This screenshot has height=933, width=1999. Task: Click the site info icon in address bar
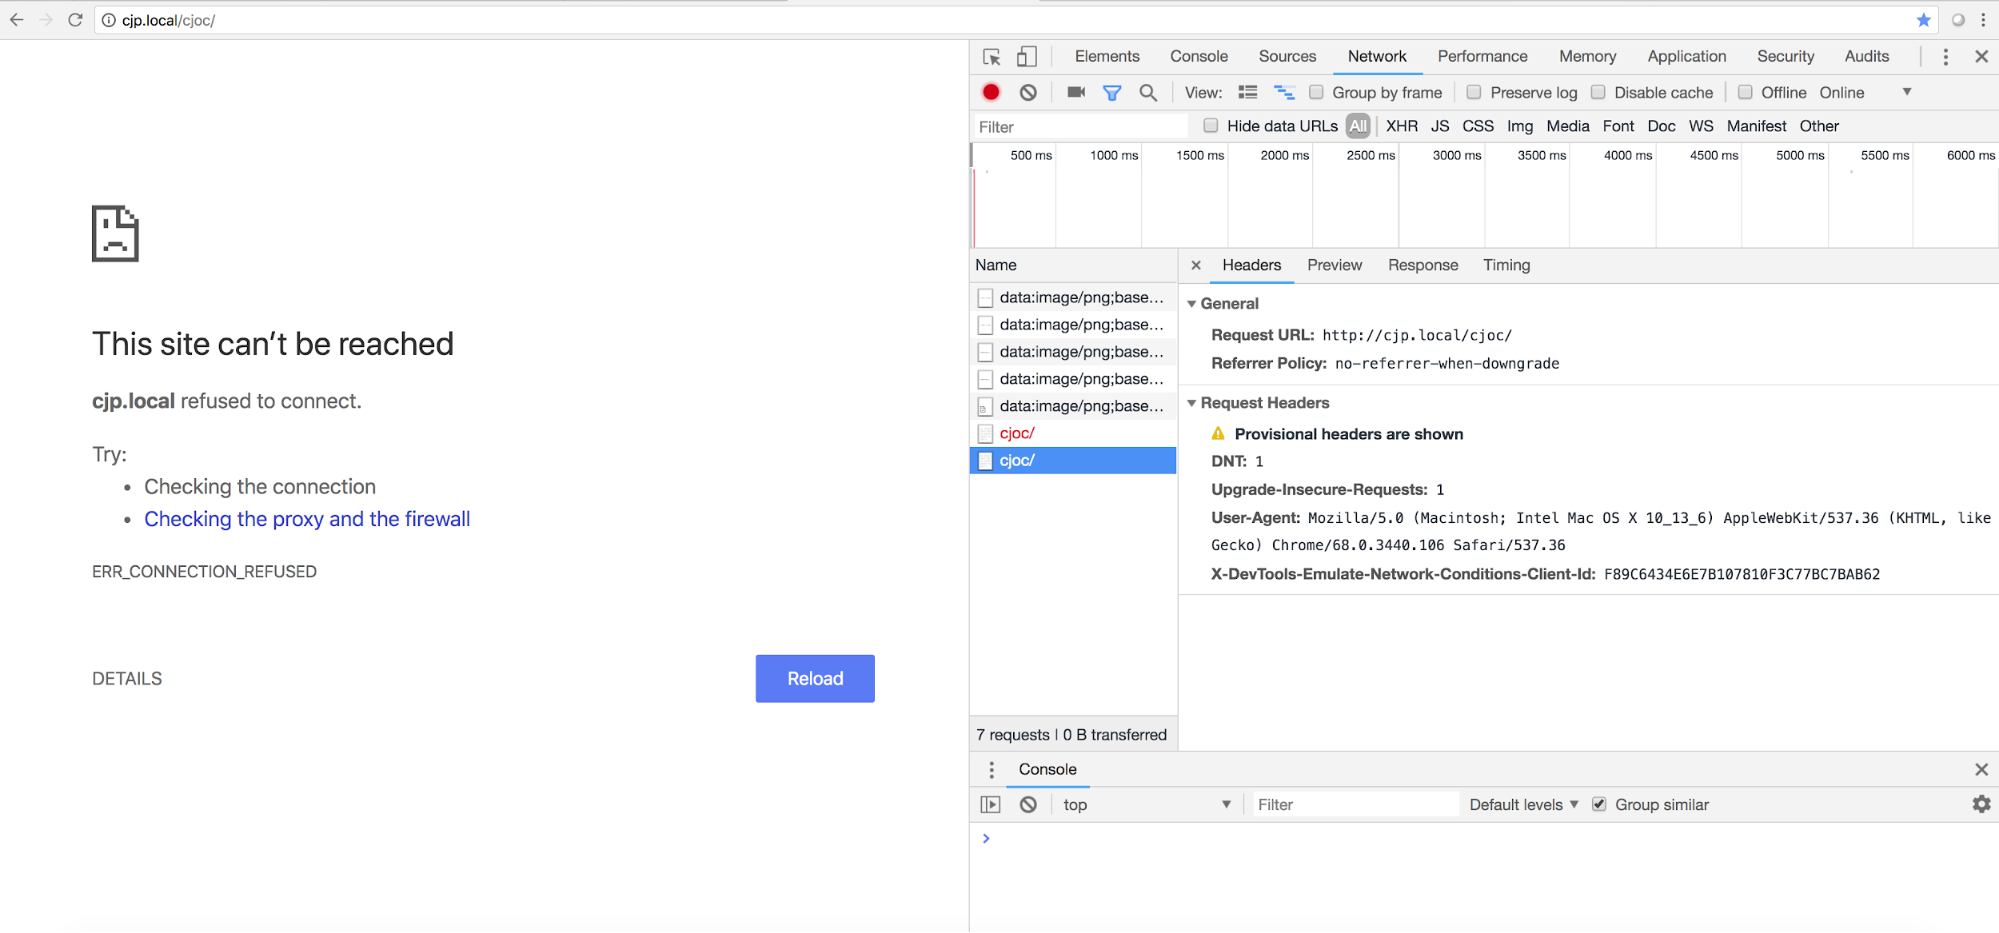pos(109,20)
